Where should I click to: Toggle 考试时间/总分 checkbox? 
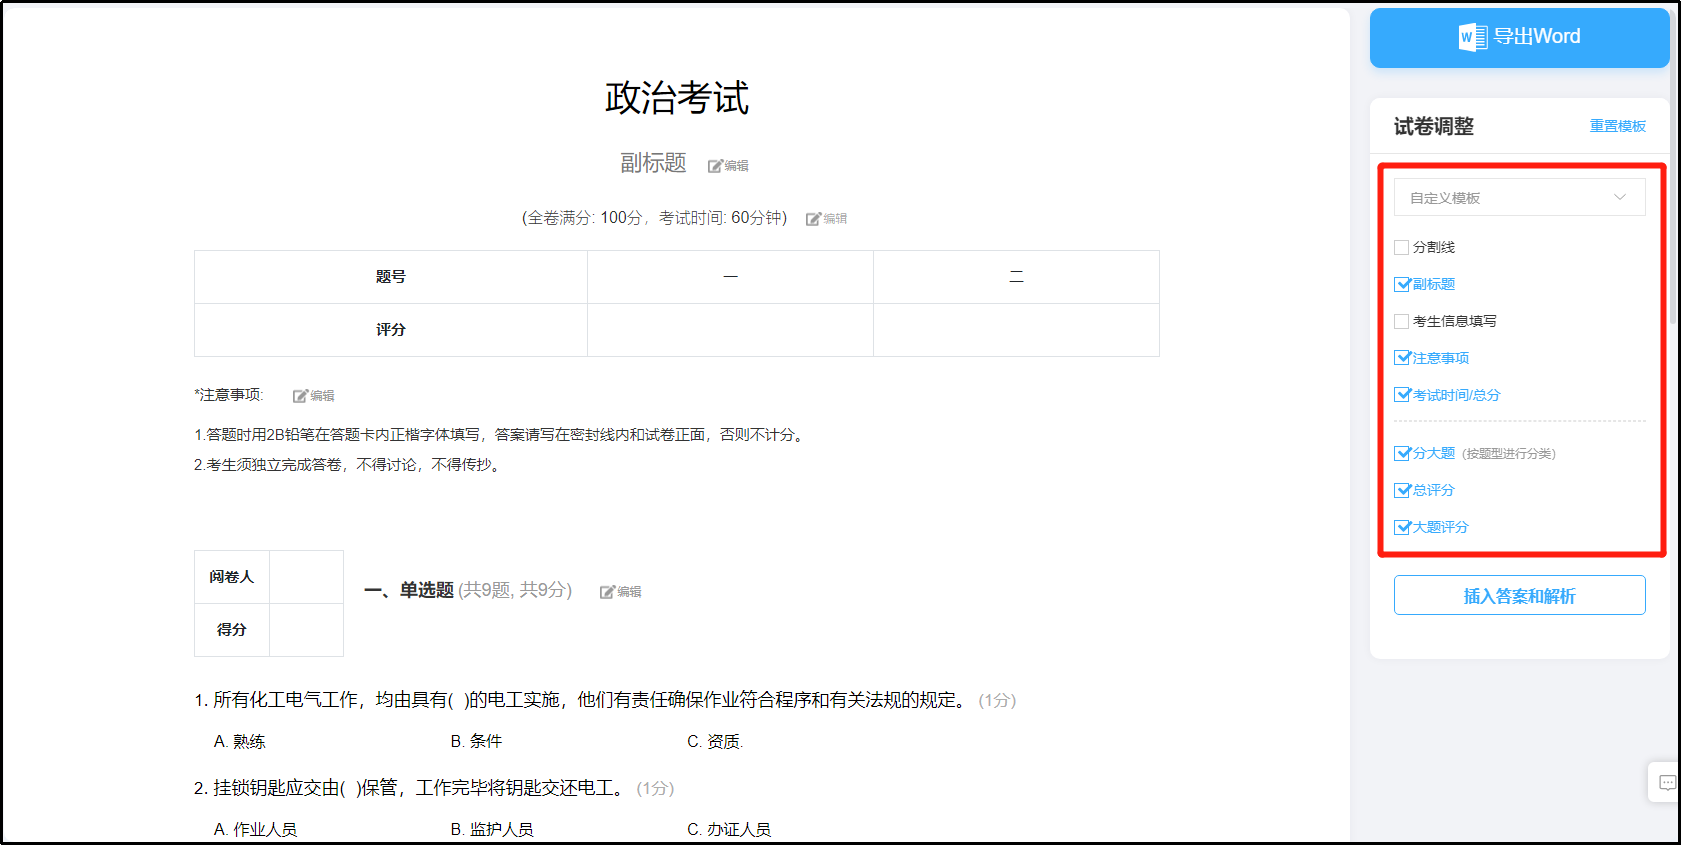point(1401,395)
